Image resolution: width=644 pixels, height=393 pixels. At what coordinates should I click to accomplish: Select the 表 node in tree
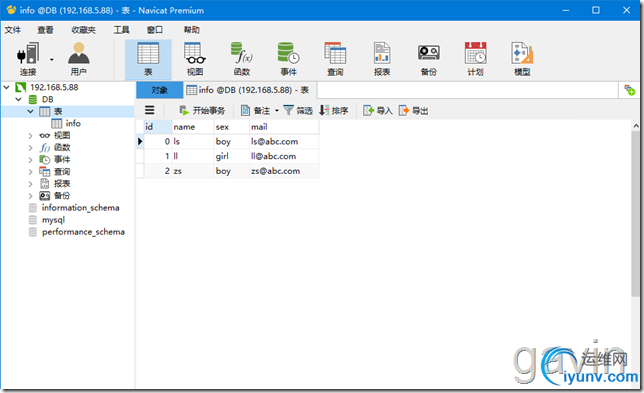[x=58, y=111]
